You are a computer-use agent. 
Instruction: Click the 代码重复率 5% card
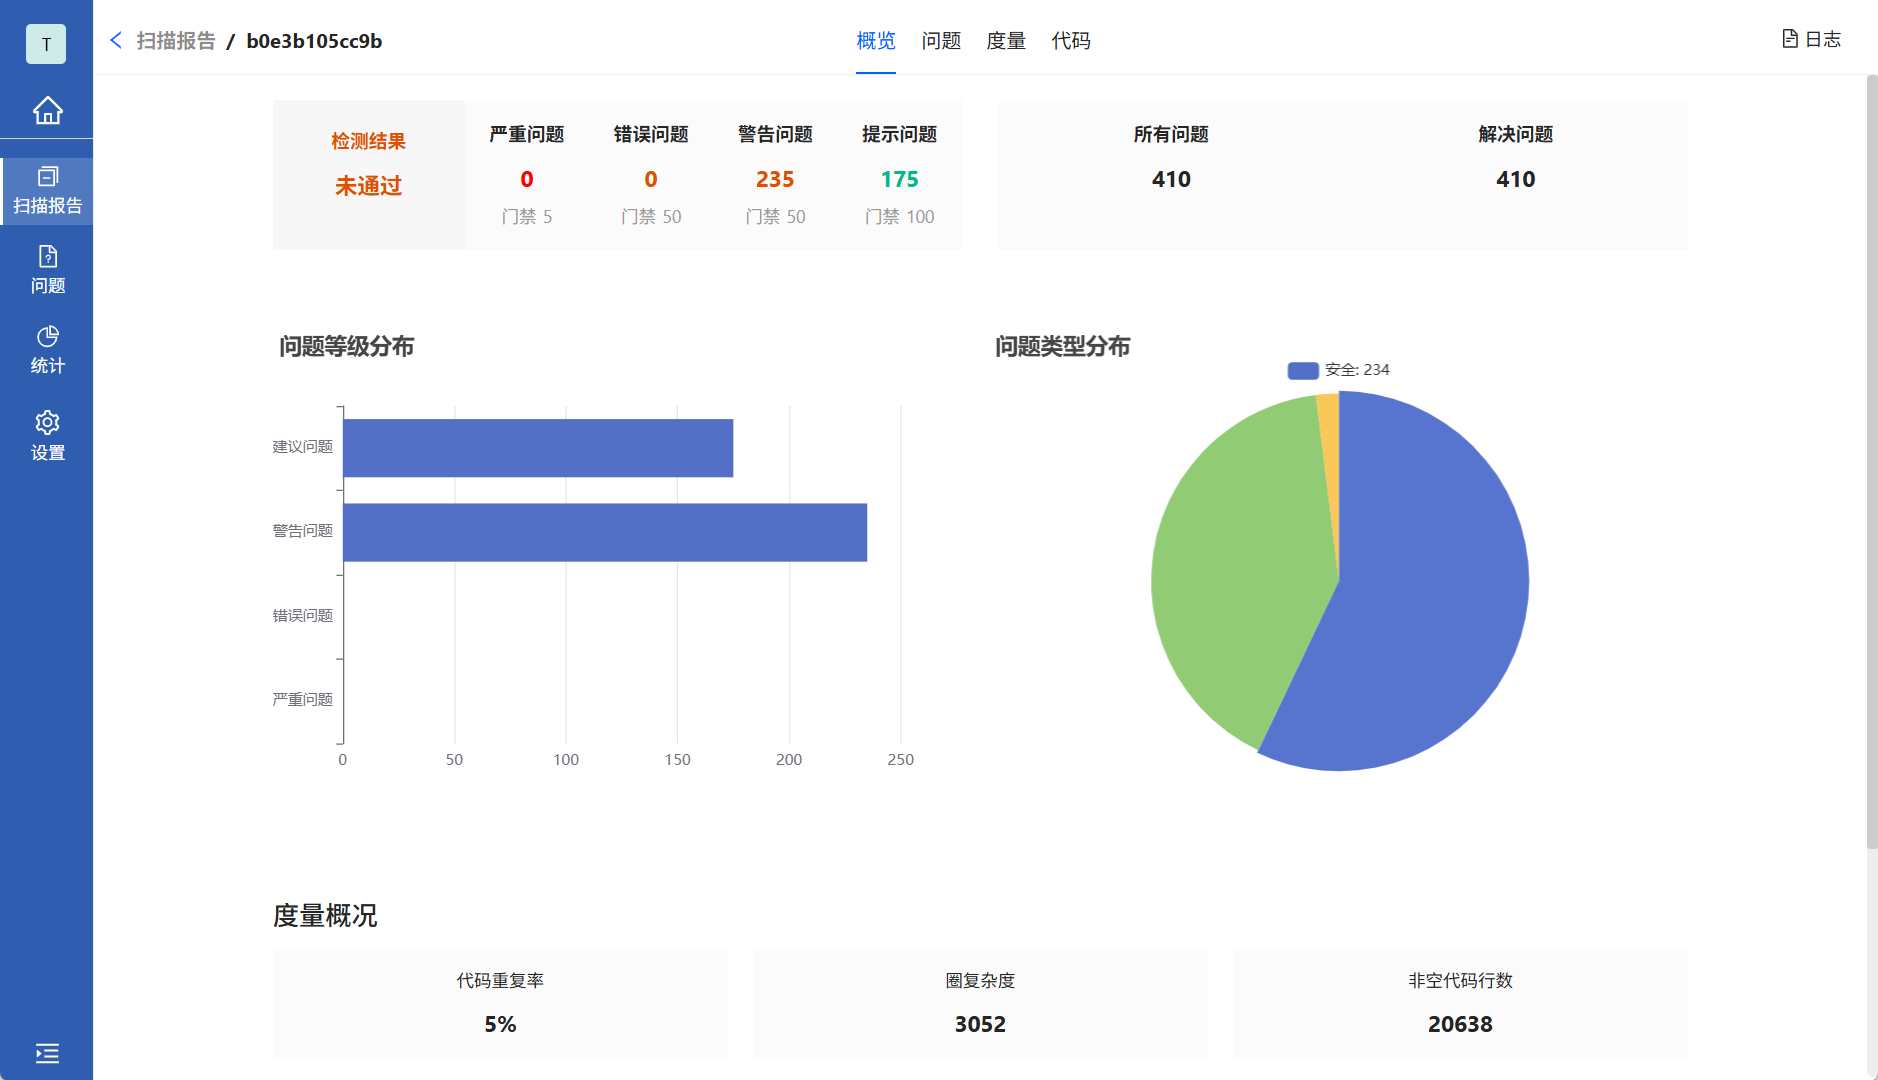point(500,1003)
